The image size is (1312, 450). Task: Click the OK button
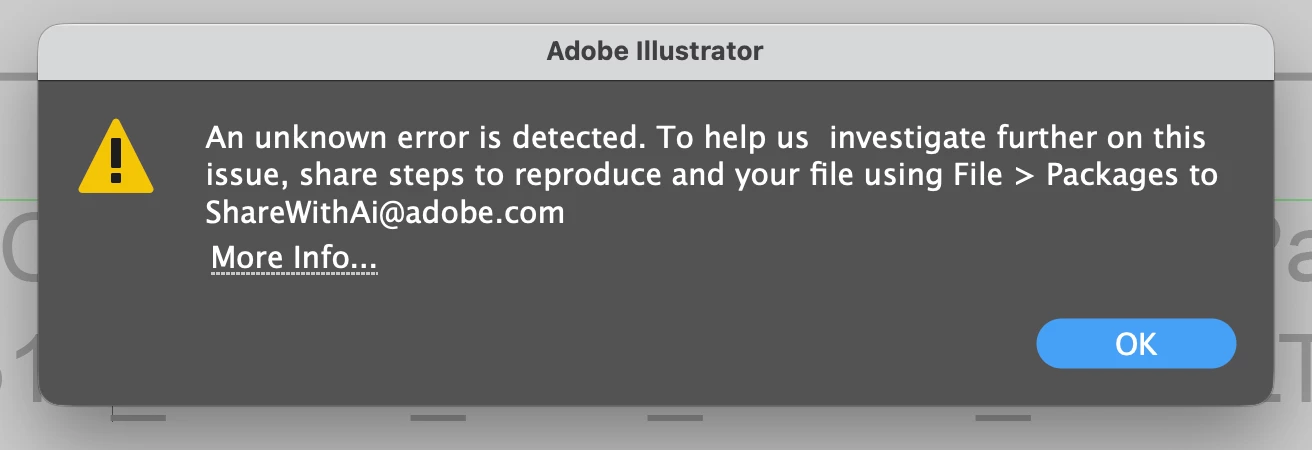tap(1136, 344)
